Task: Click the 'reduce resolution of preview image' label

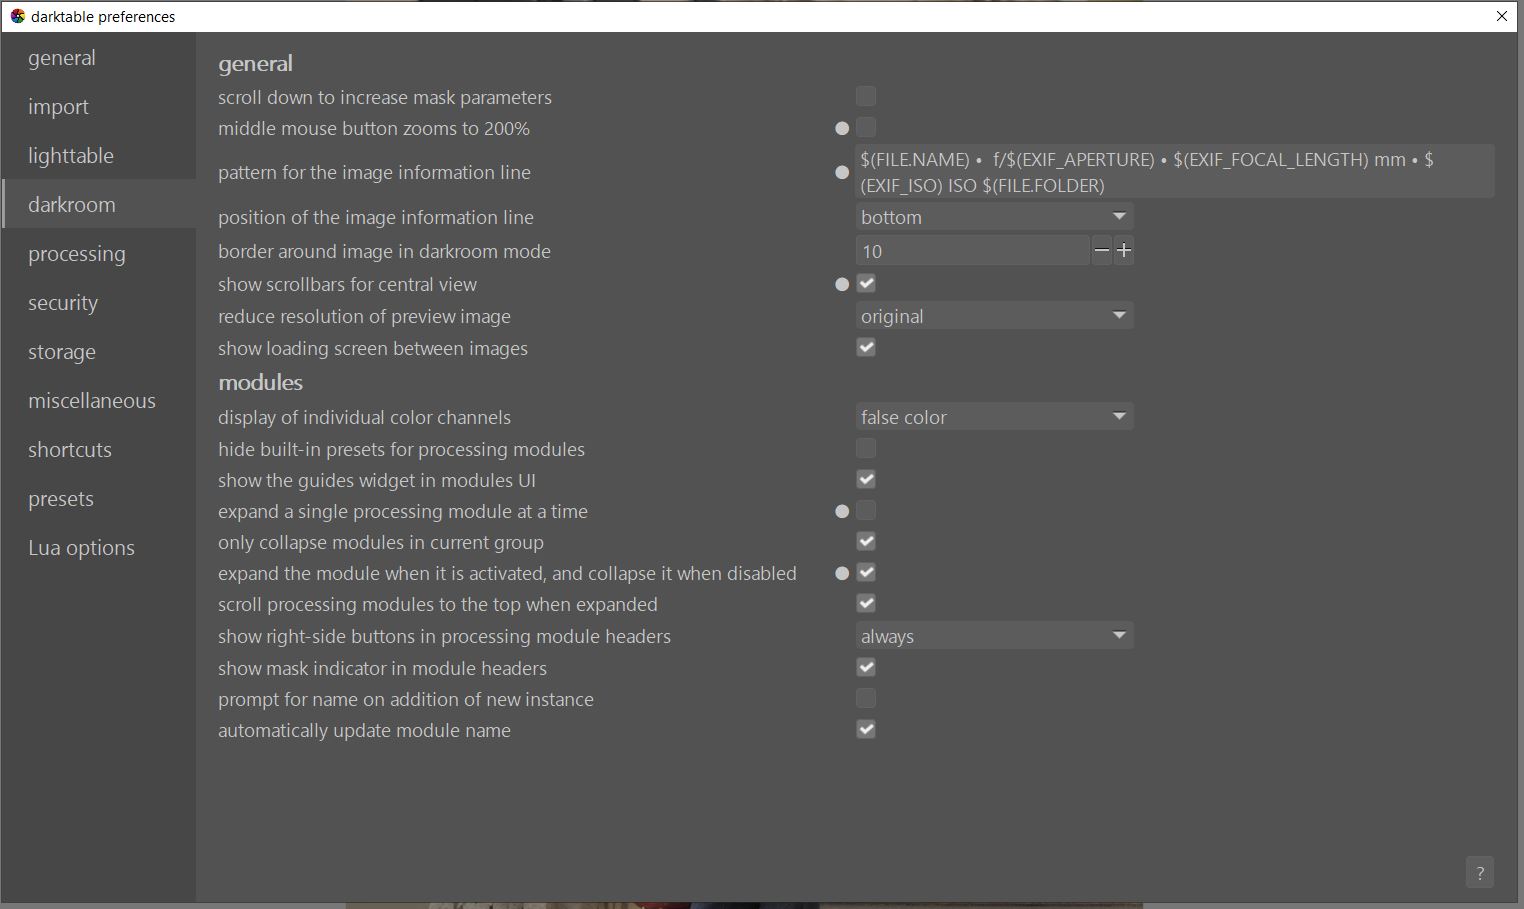Action: coord(364,317)
